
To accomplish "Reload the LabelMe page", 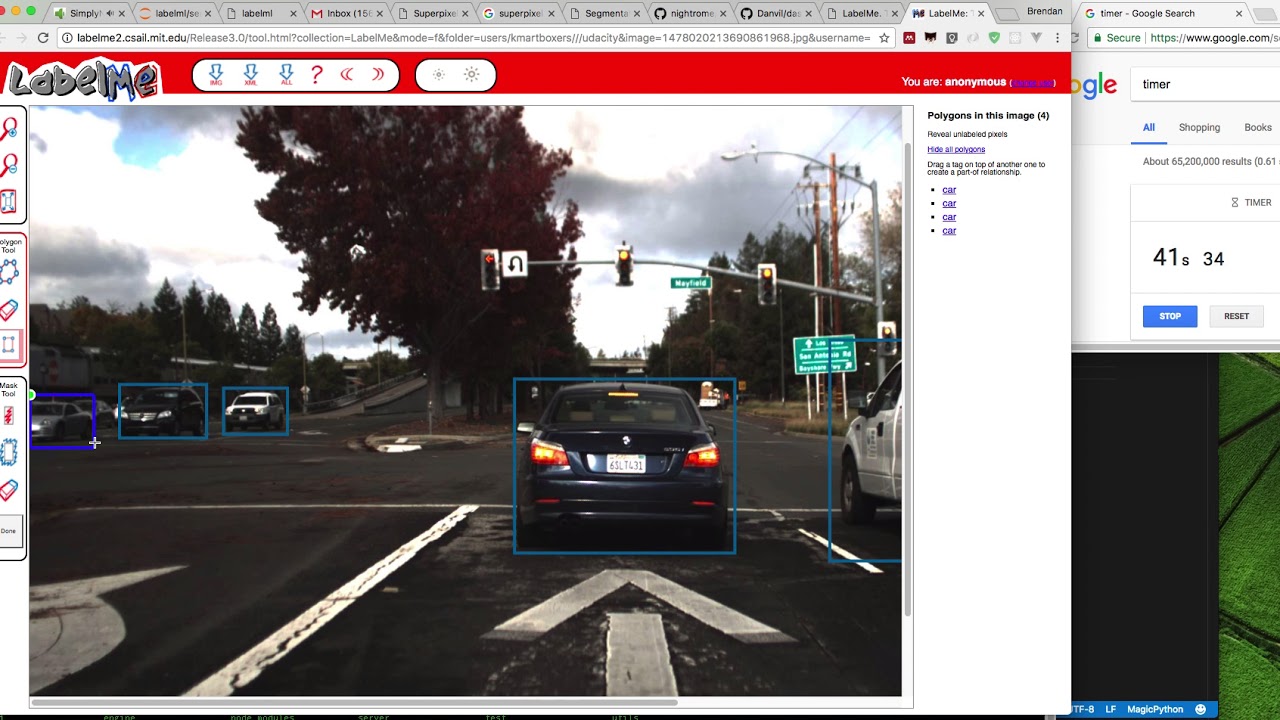I will click(43, 38).
